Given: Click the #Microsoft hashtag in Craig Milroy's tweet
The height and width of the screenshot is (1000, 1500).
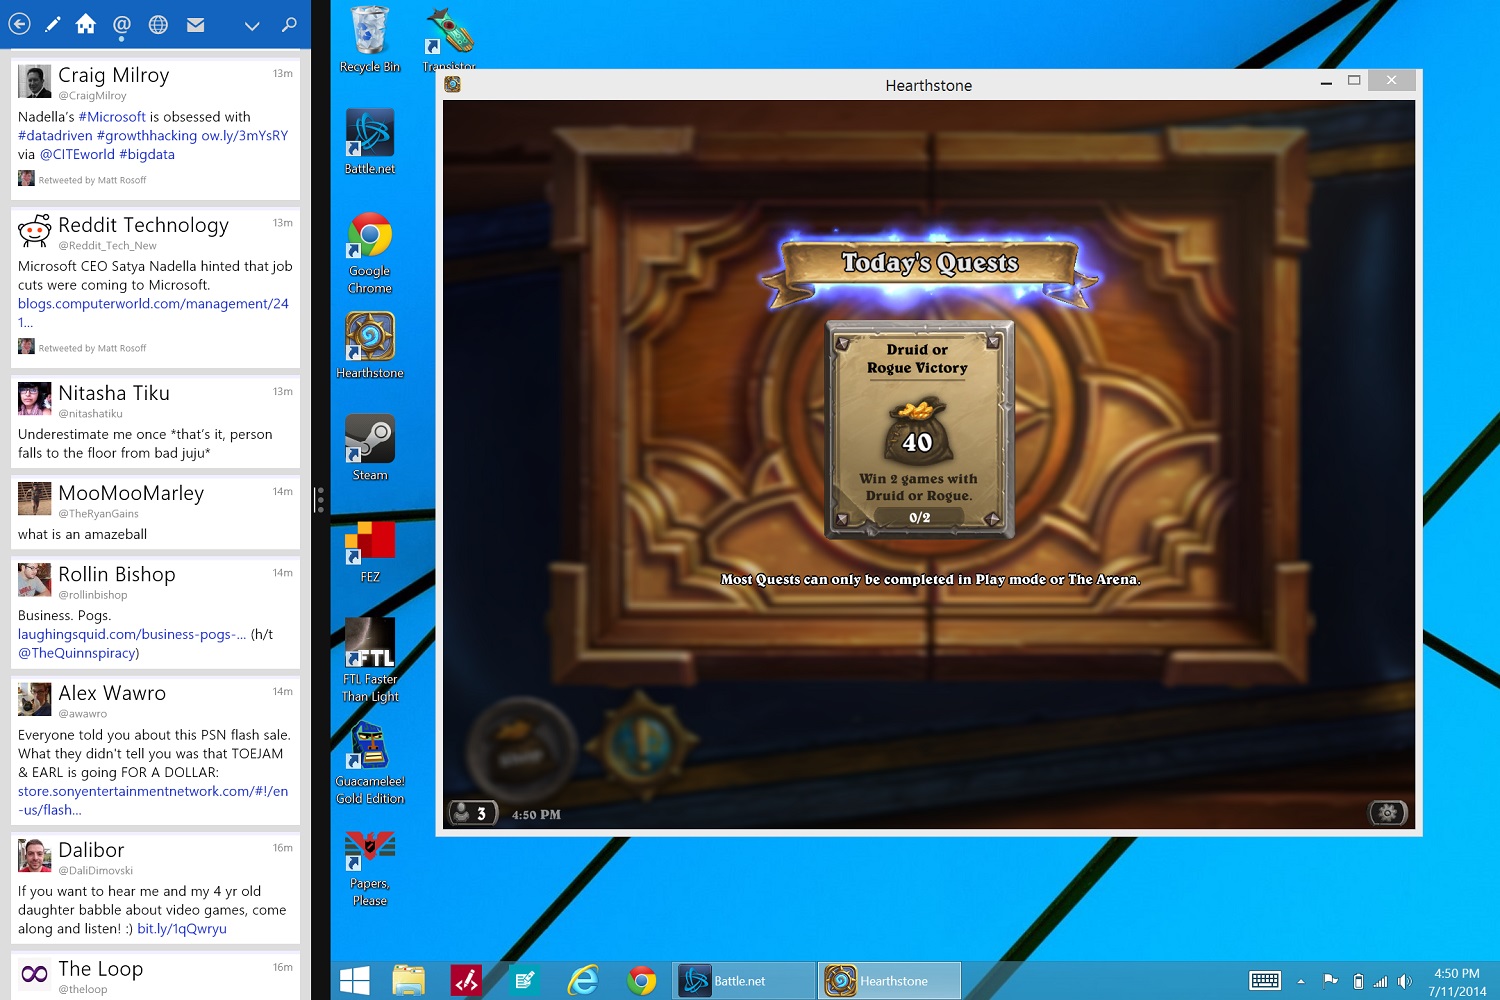Looking at the screenshot, I should (x=112, y=117).
